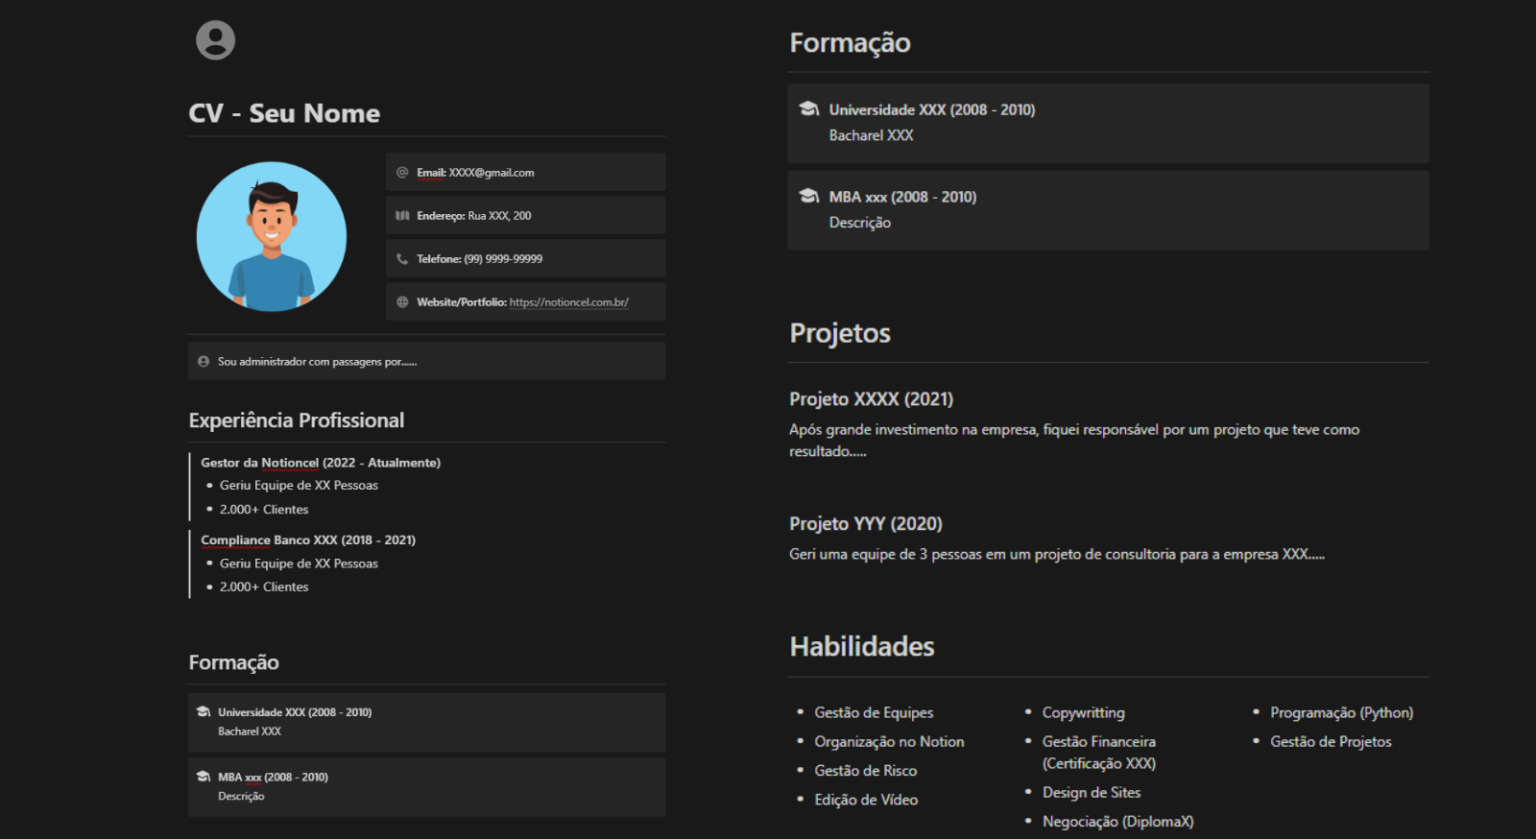The image size is (1536, 839).
Task: Click the at-sign icon beside Email
Action: (402, 172)
